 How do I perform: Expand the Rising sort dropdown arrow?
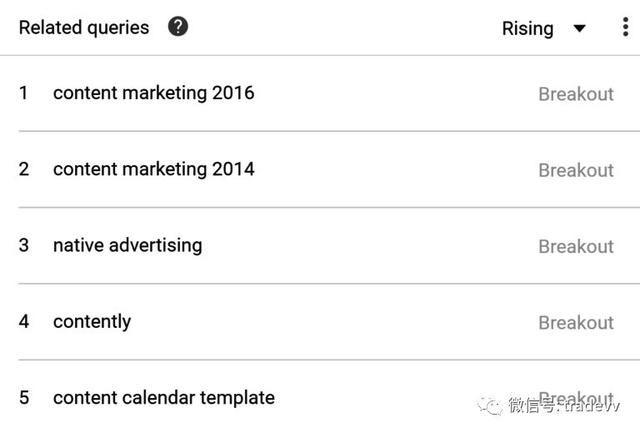[x=580, y=28]
